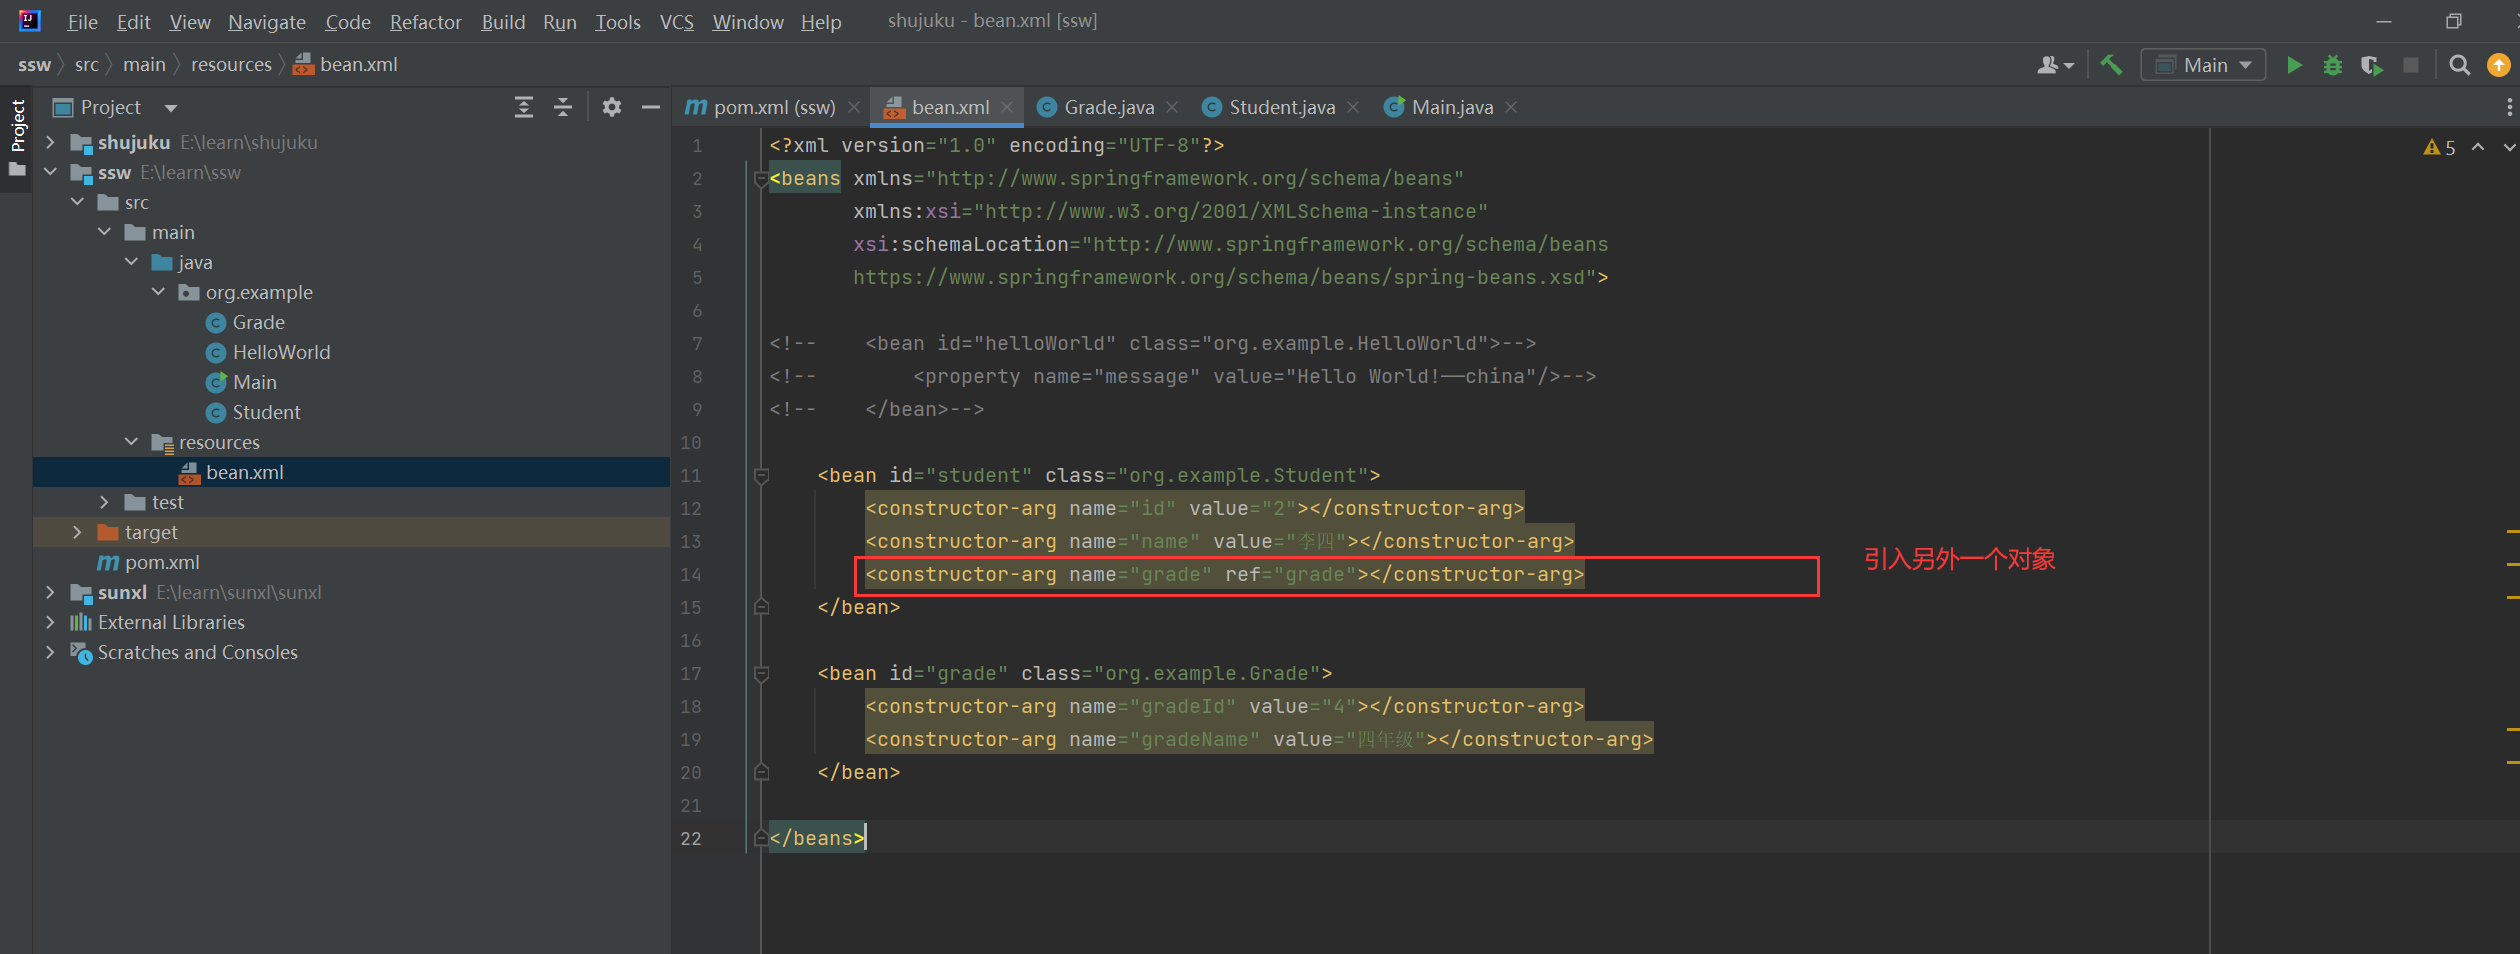The width and height of the screenshot is (2520, 954).
Task: Expand the test folder
Action: (104, 502)
